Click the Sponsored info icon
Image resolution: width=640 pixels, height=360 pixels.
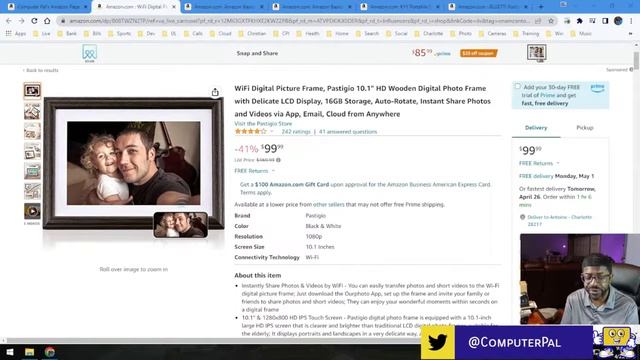pos(631,70)
